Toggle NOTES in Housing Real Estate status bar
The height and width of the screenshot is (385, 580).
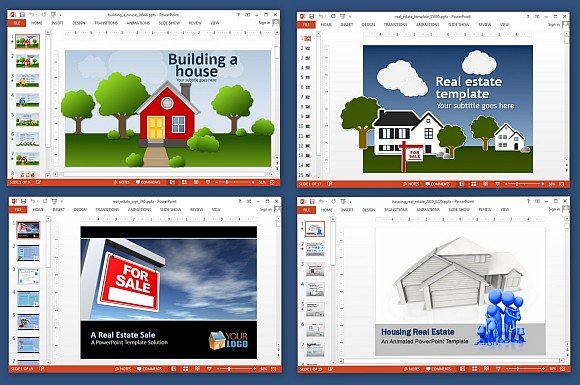412,369
